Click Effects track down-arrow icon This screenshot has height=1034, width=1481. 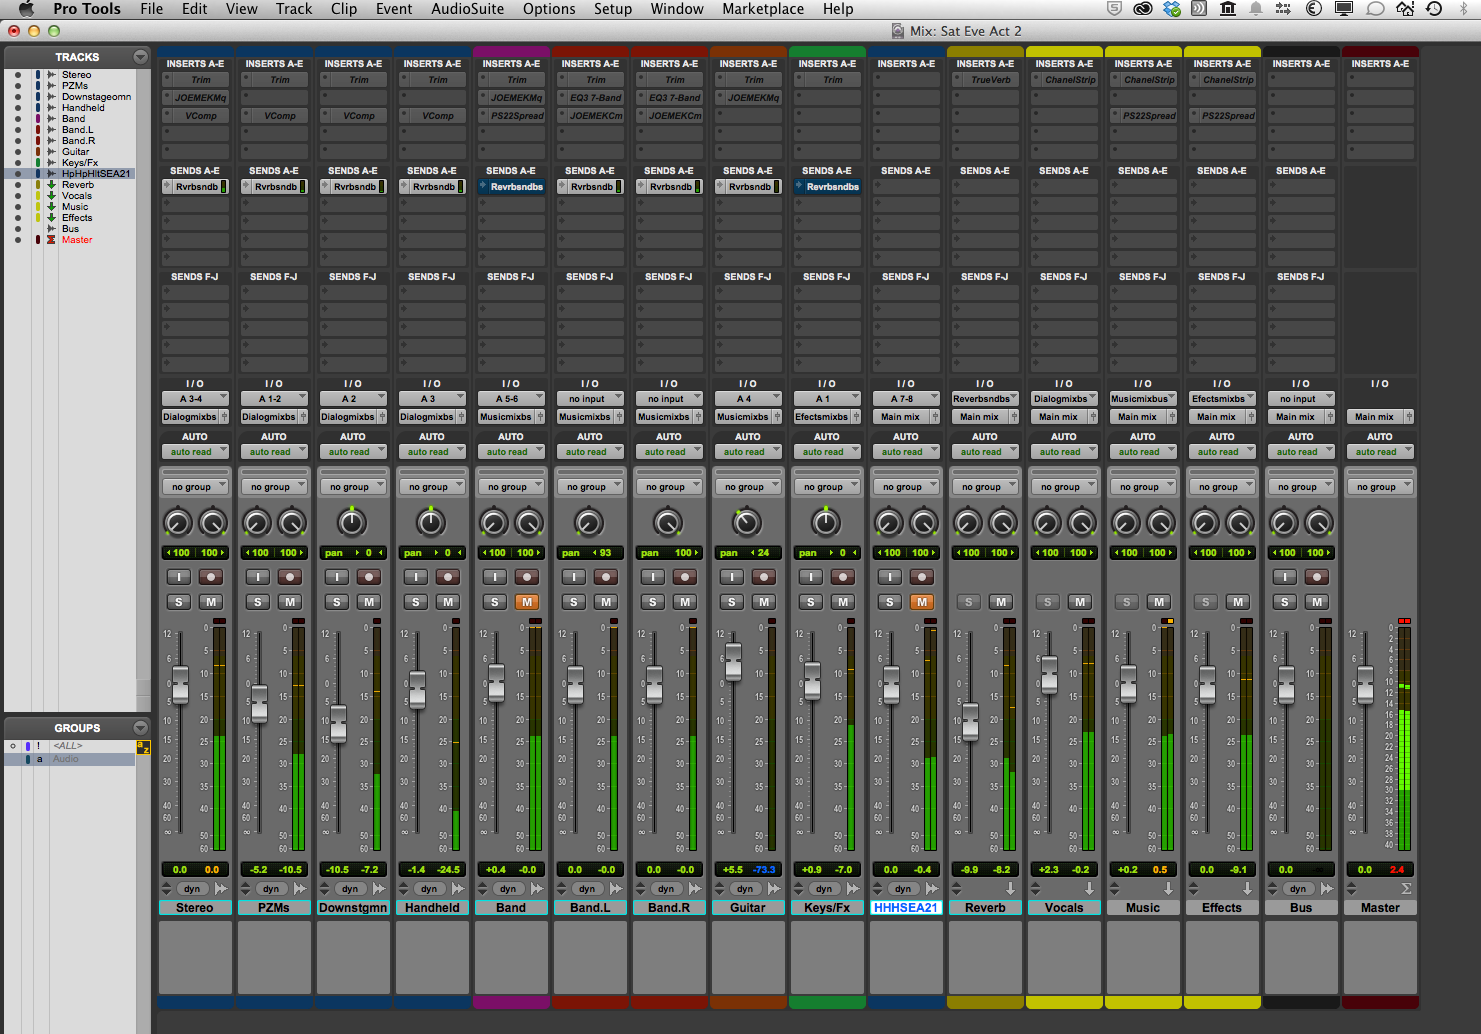1247,889
